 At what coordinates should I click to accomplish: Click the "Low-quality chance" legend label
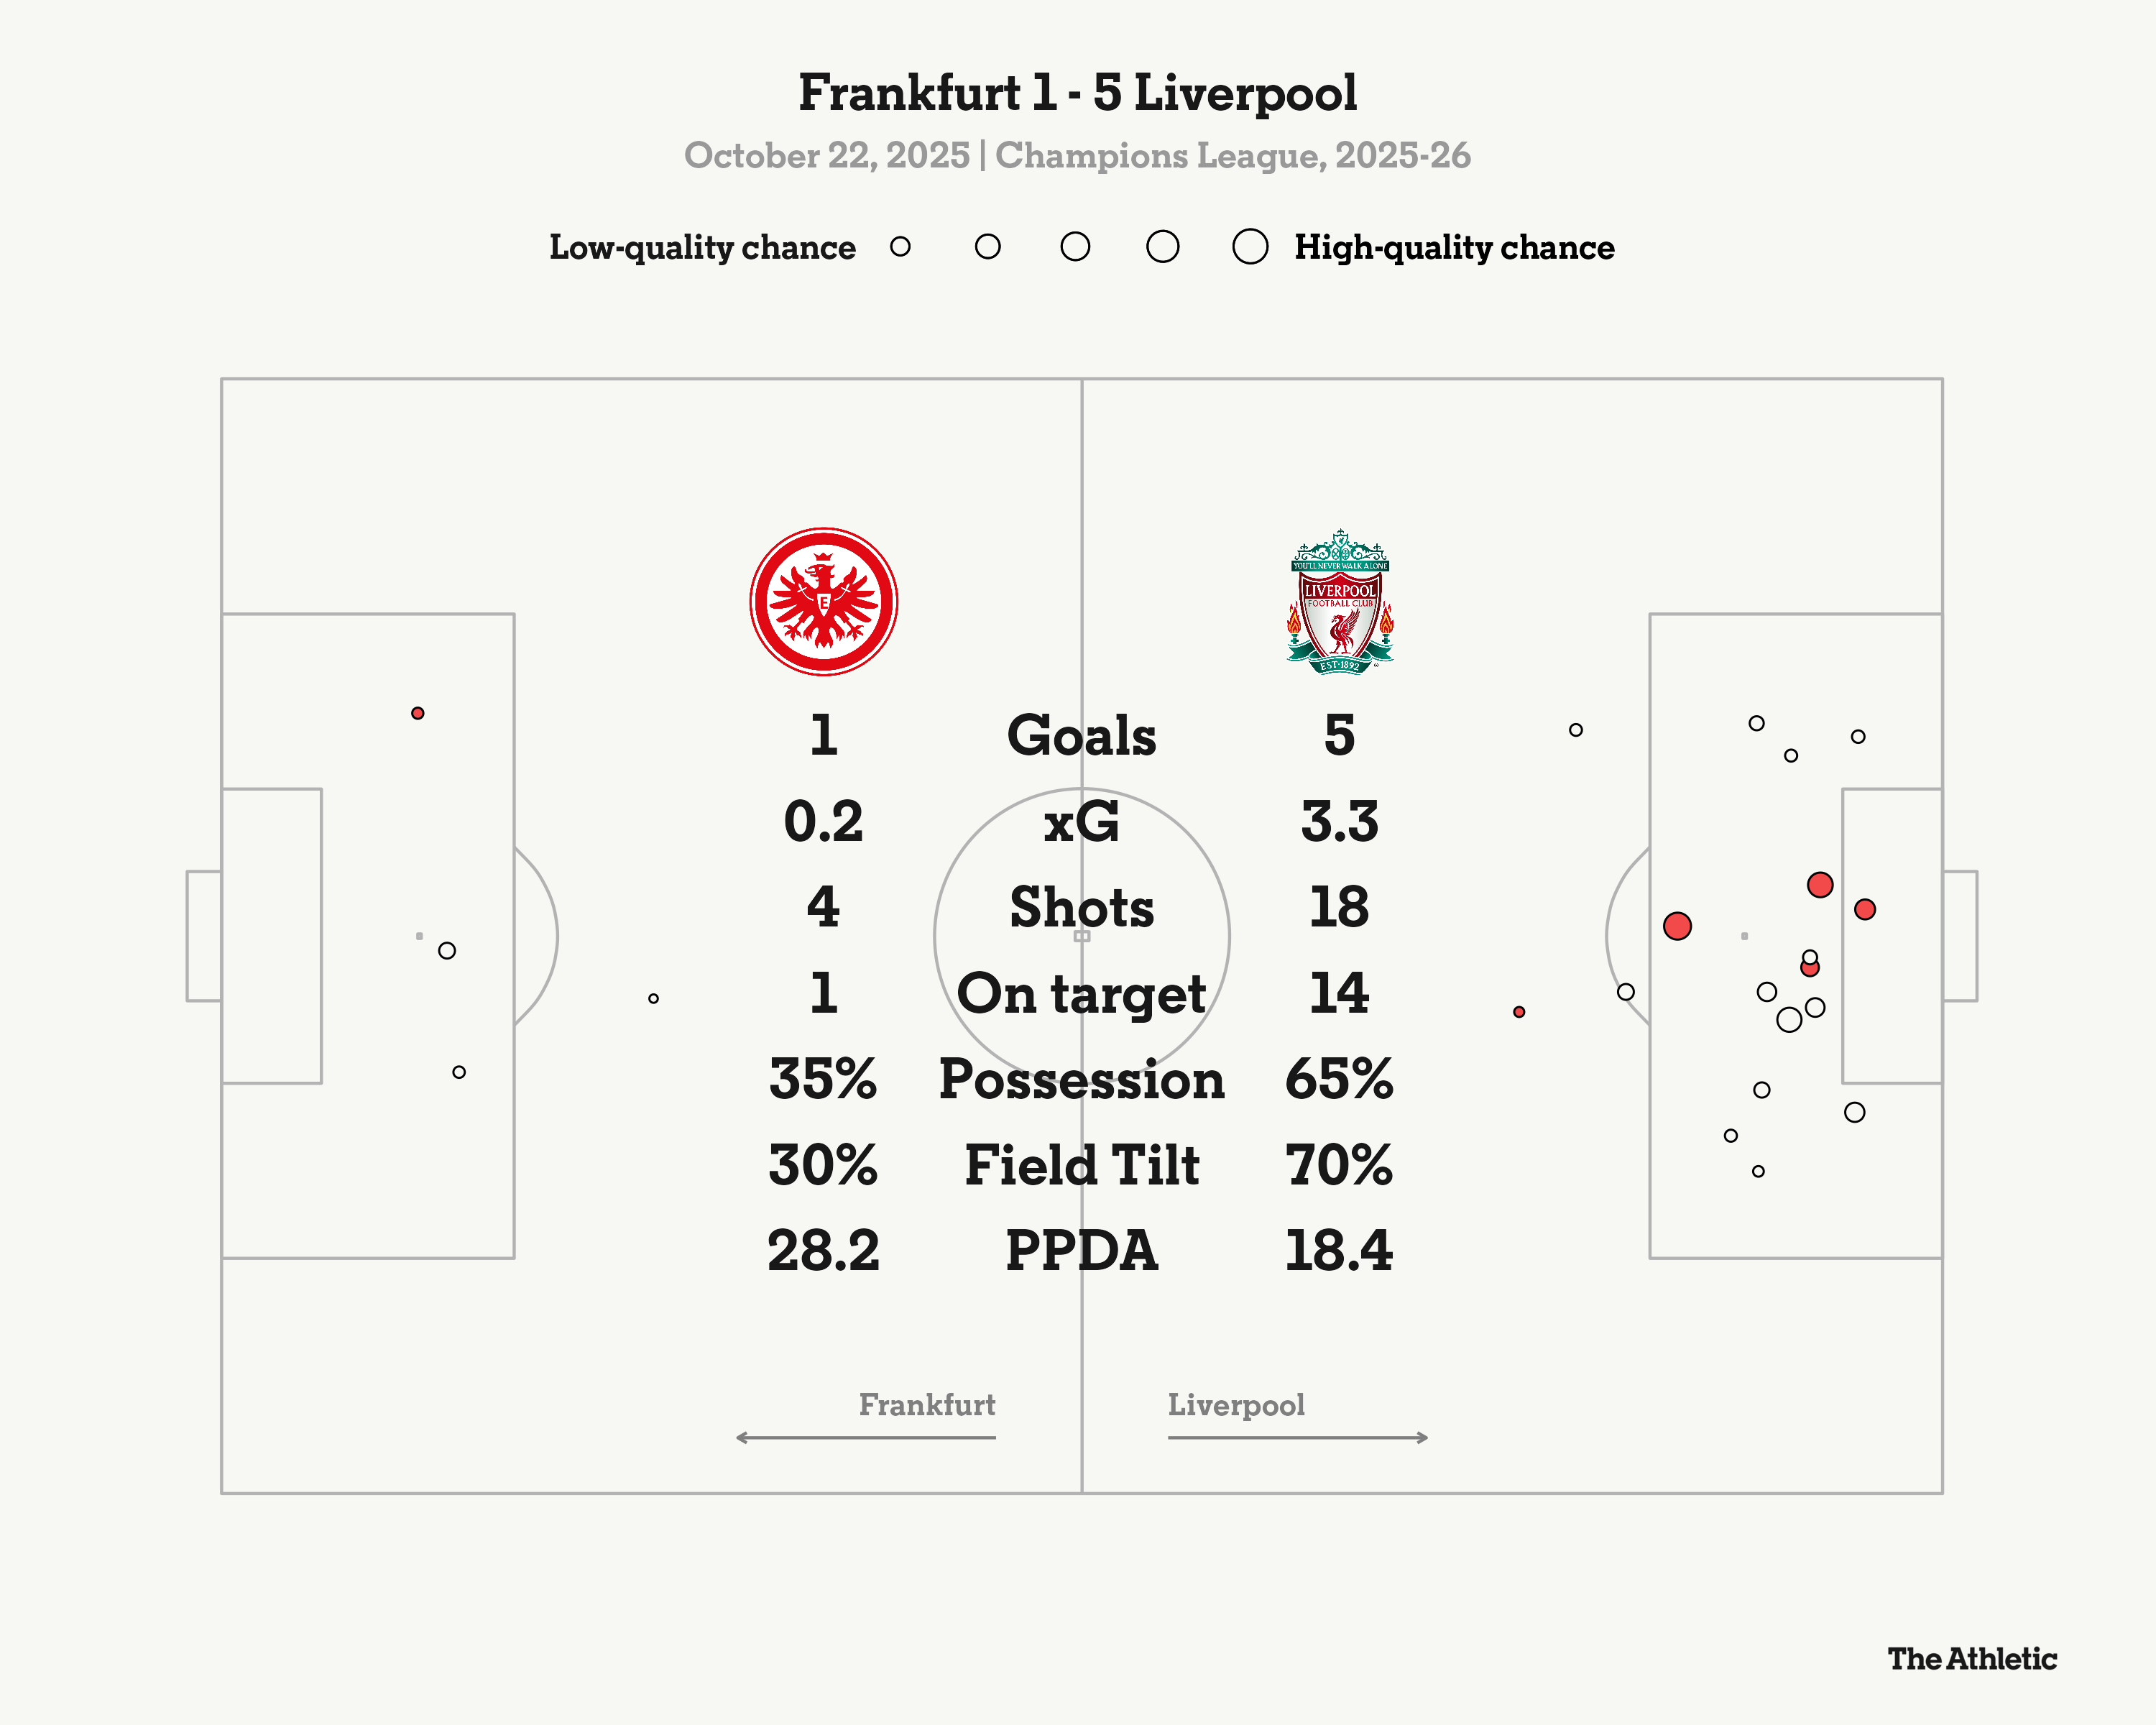coord(702,247)
